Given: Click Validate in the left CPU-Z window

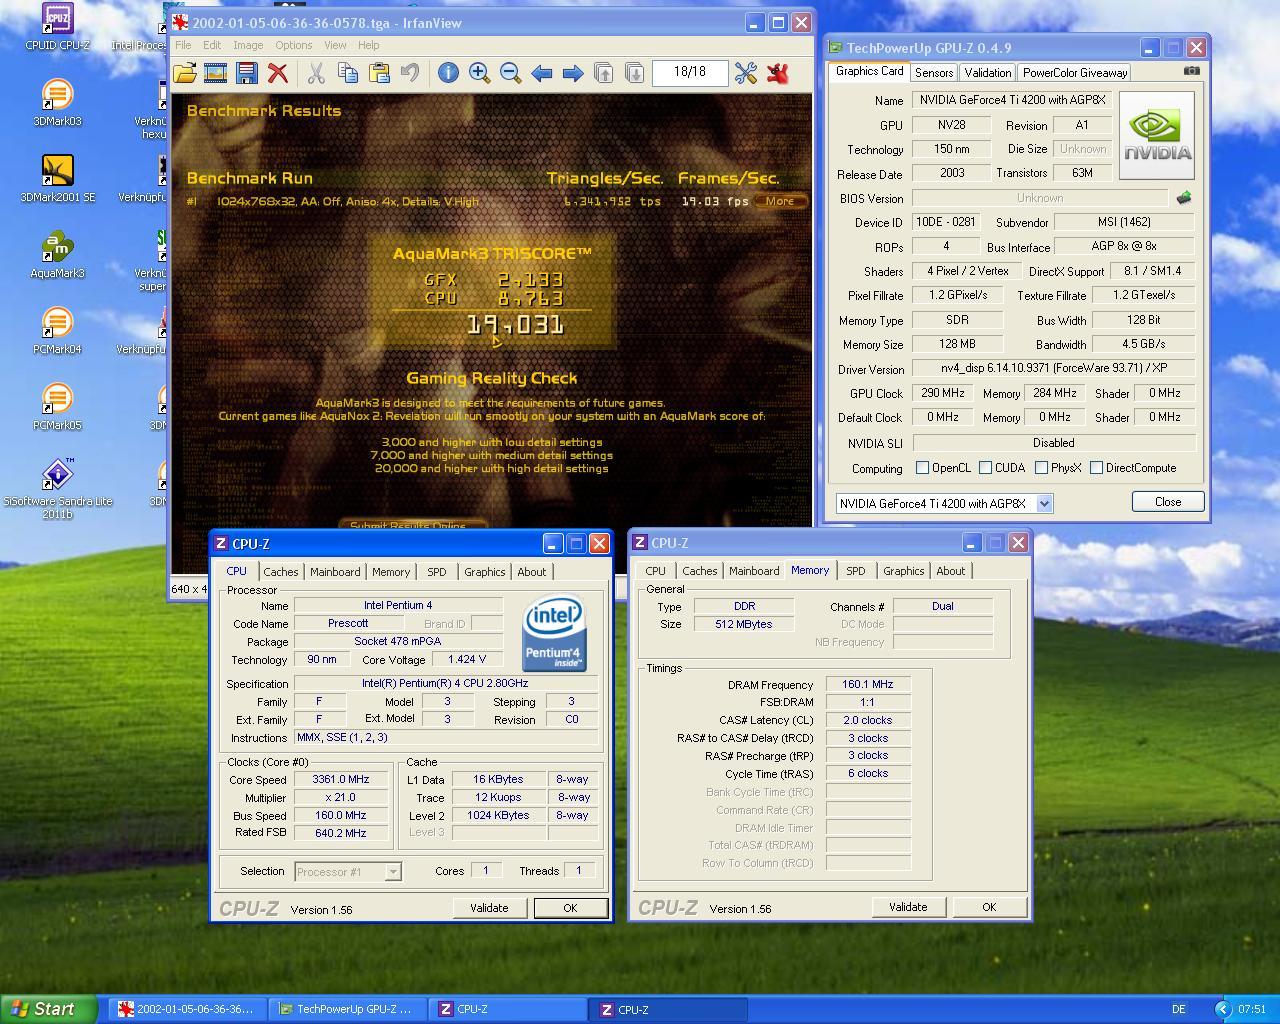Looking at the screenshot, I should click(489, 908).
